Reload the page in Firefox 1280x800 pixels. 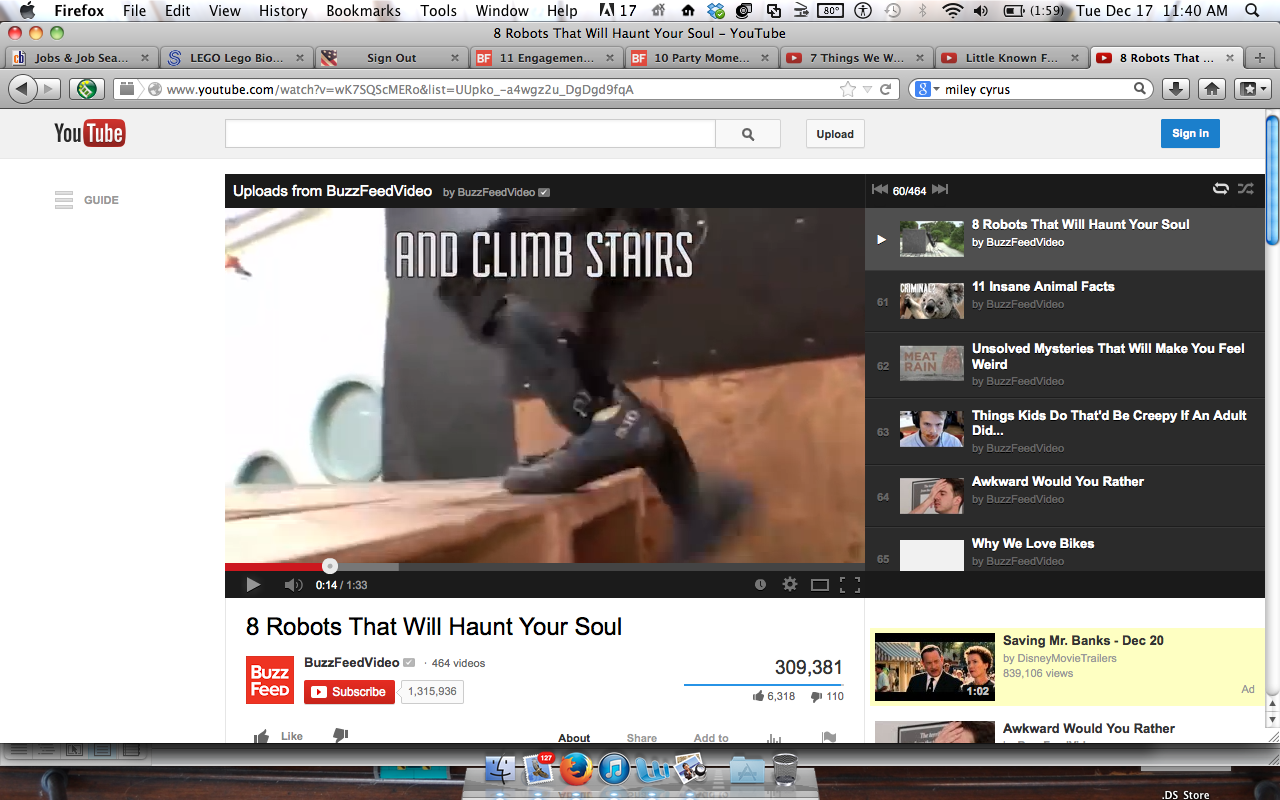tap(885, 89)
